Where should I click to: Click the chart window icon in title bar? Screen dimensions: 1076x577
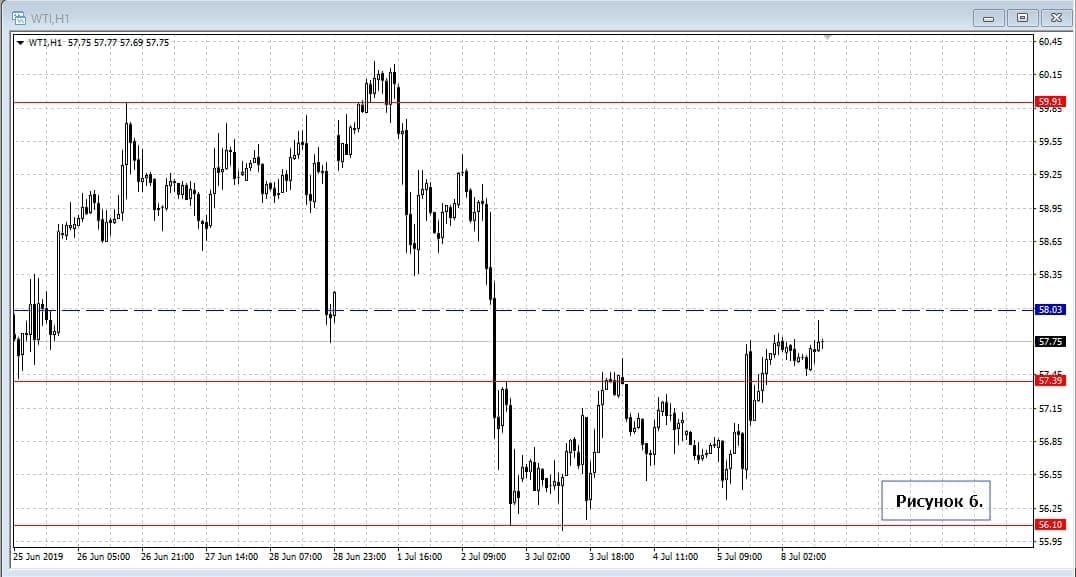tap(18, 18)
